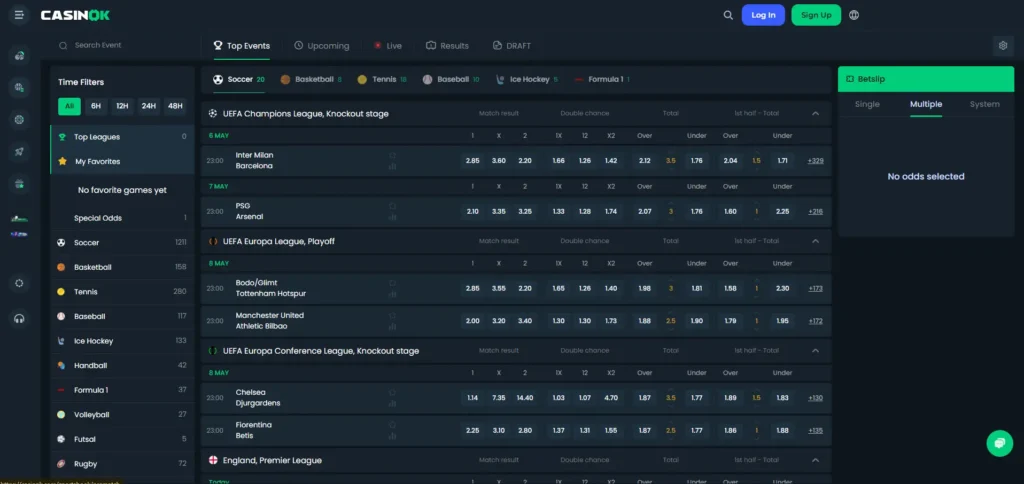
Task: Favorite the Chelsea vs Djurgardens match
Action: click(x=392, y=393)
